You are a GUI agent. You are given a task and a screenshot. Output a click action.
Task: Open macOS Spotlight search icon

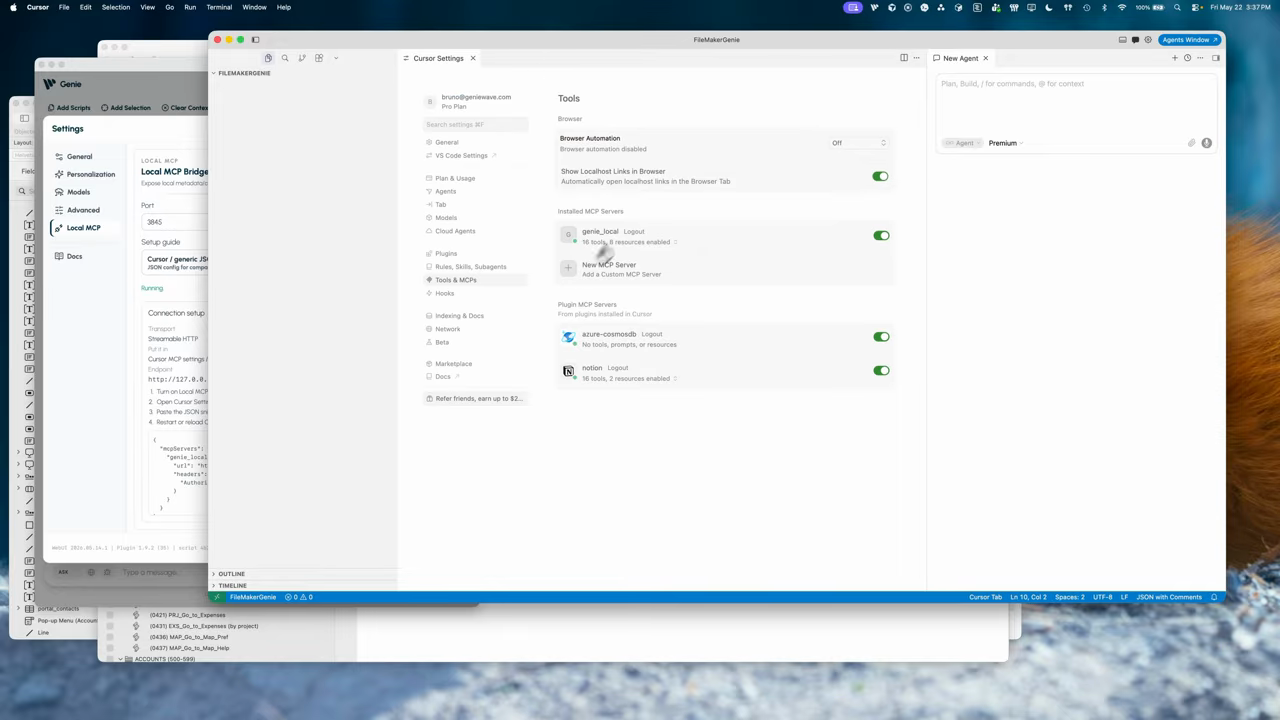(x=1177, y=7)
